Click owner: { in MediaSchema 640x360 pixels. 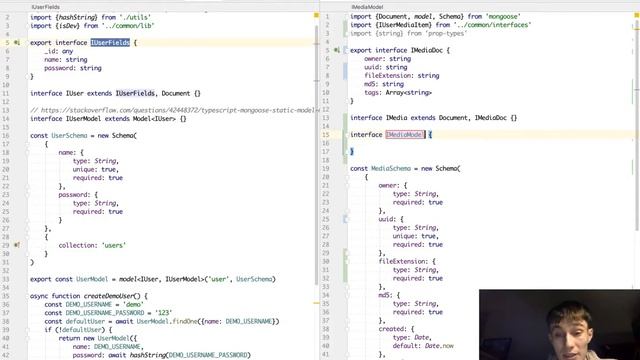pyautogui.click(x=393, y=185)
